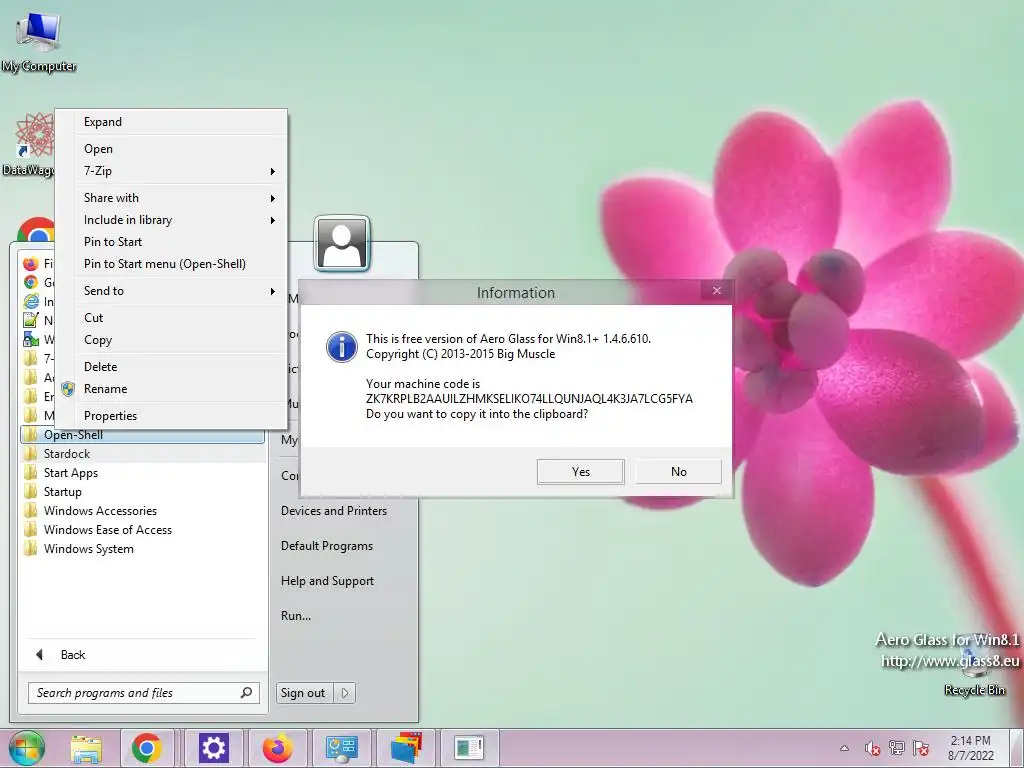Click the user account picture atop Start menu
The width and height of the screenshot is (1024, 768).
click(x=342, y=243)
